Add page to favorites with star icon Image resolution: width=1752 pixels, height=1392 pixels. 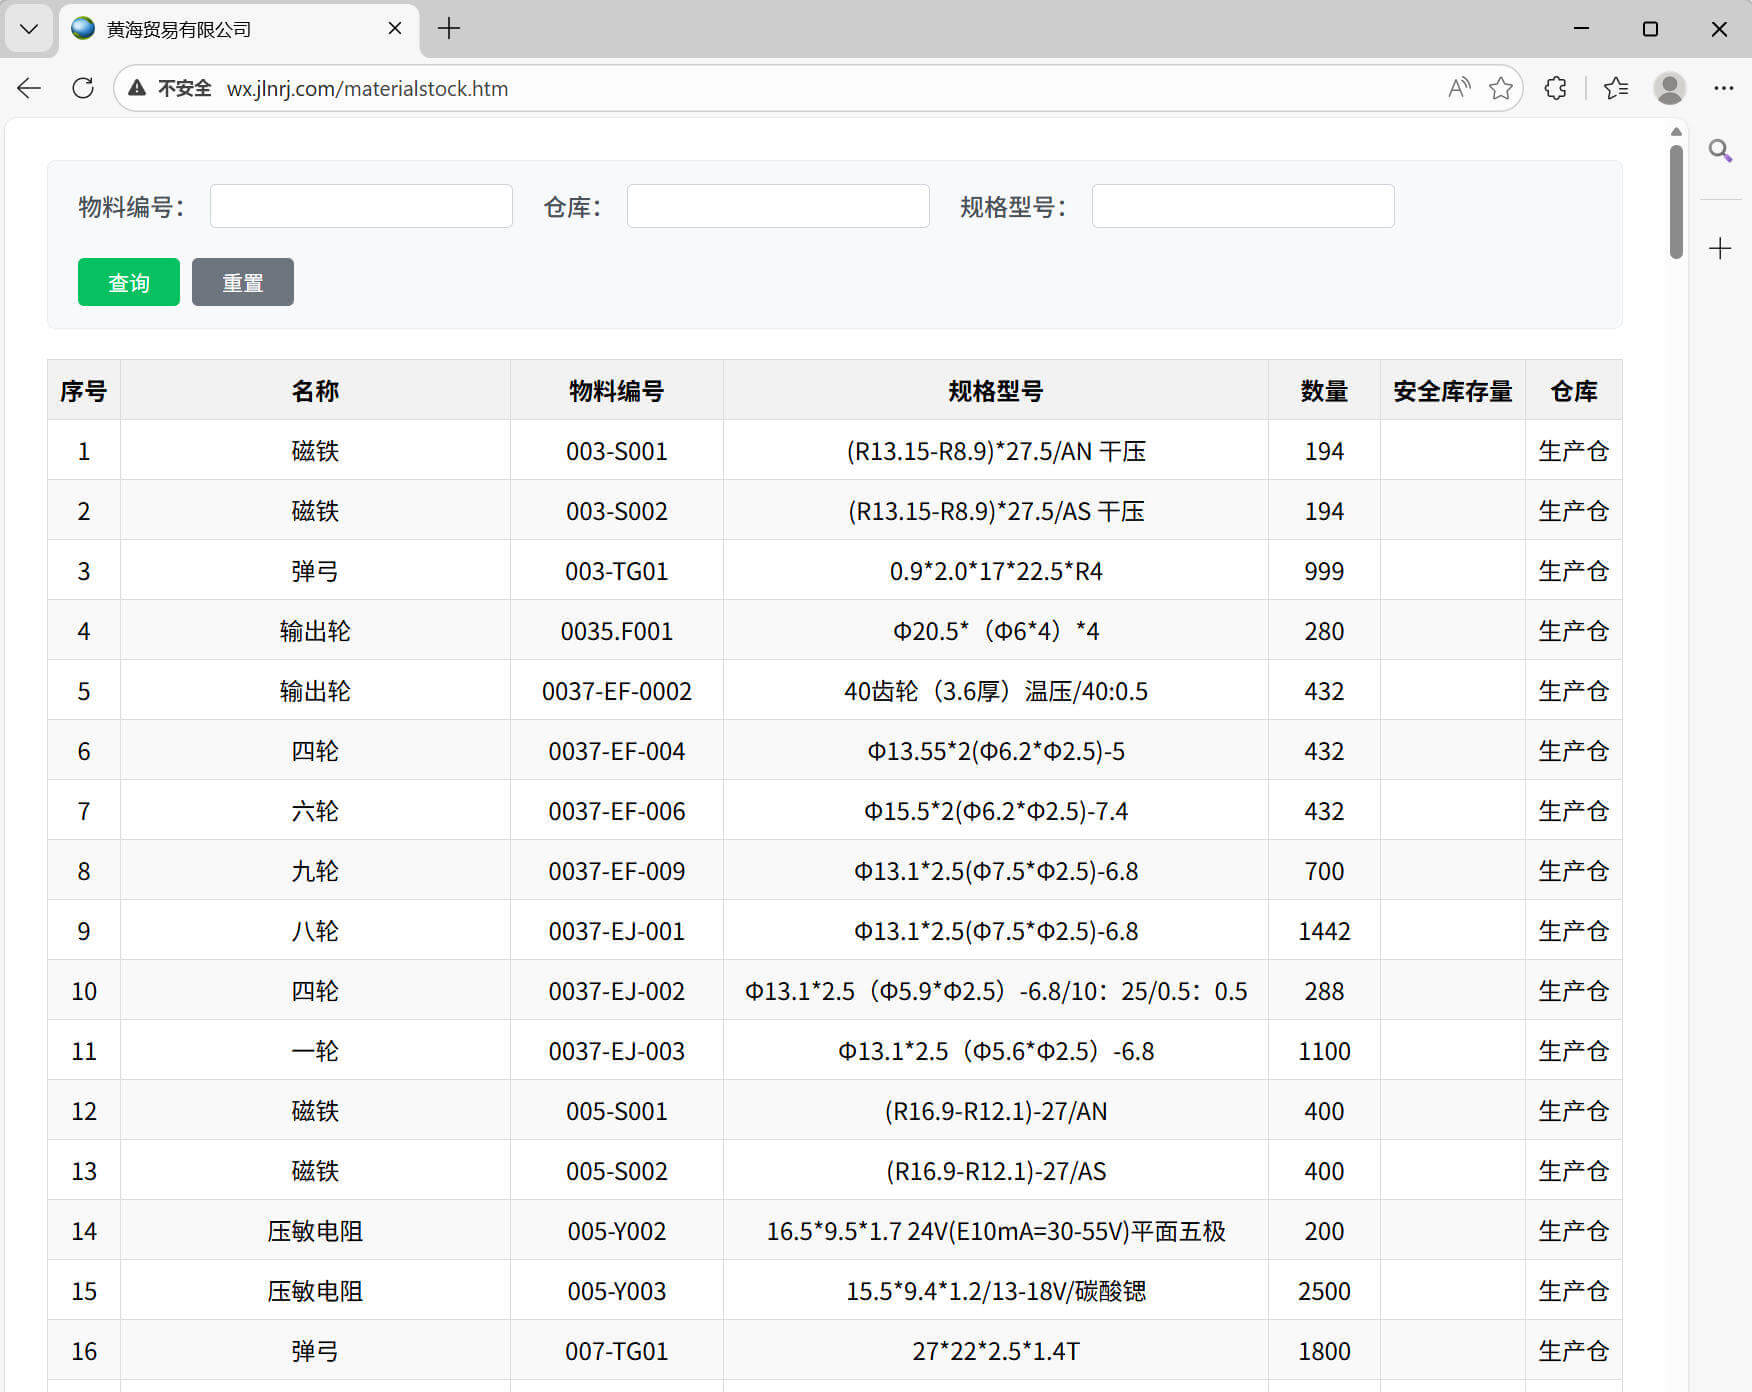coord(1500,88)
